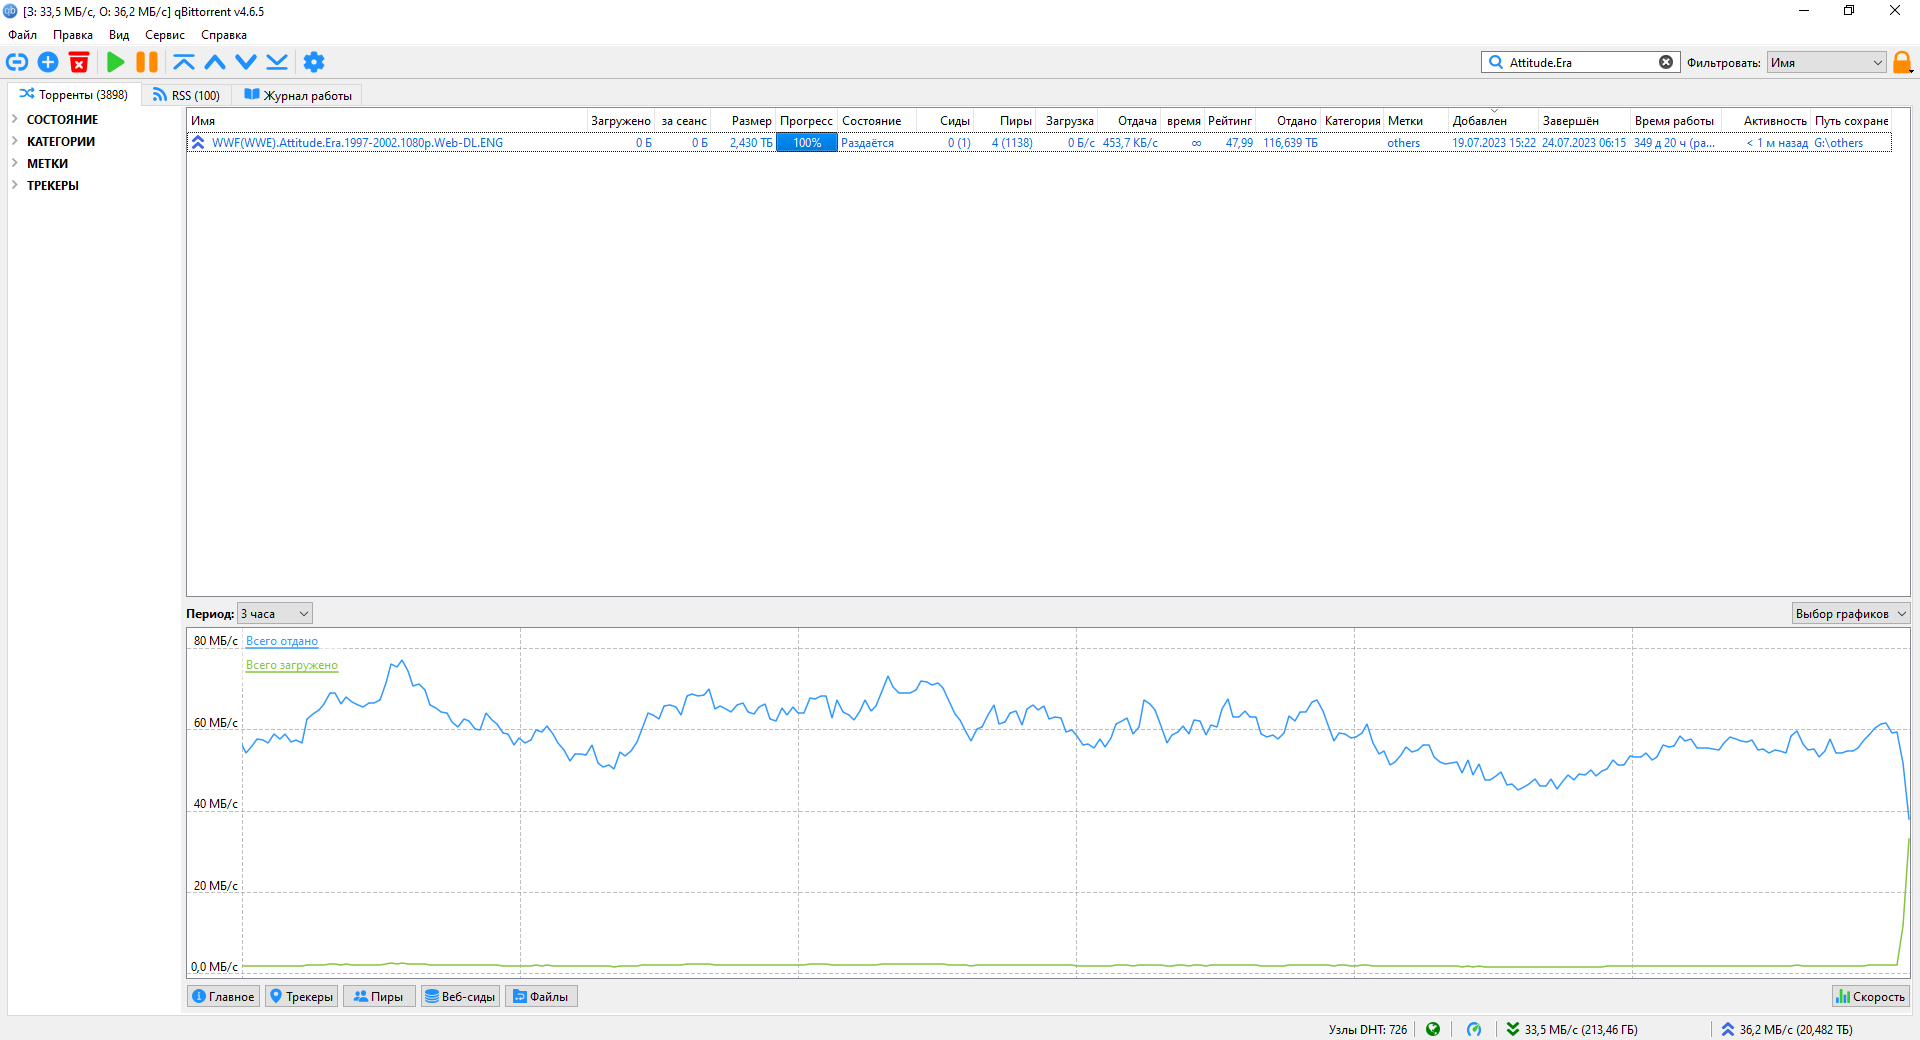Open the Пиры details tab

(x=379, y=996)
